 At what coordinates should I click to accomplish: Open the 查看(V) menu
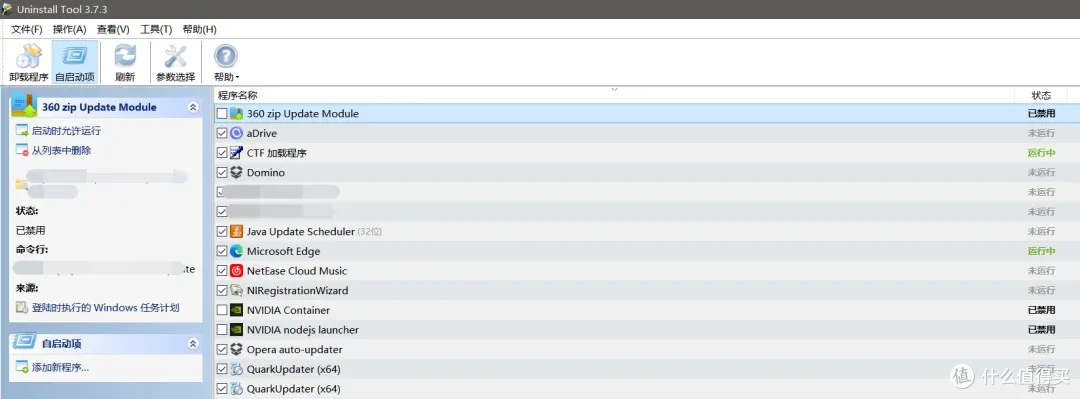(x=113, y=29)
